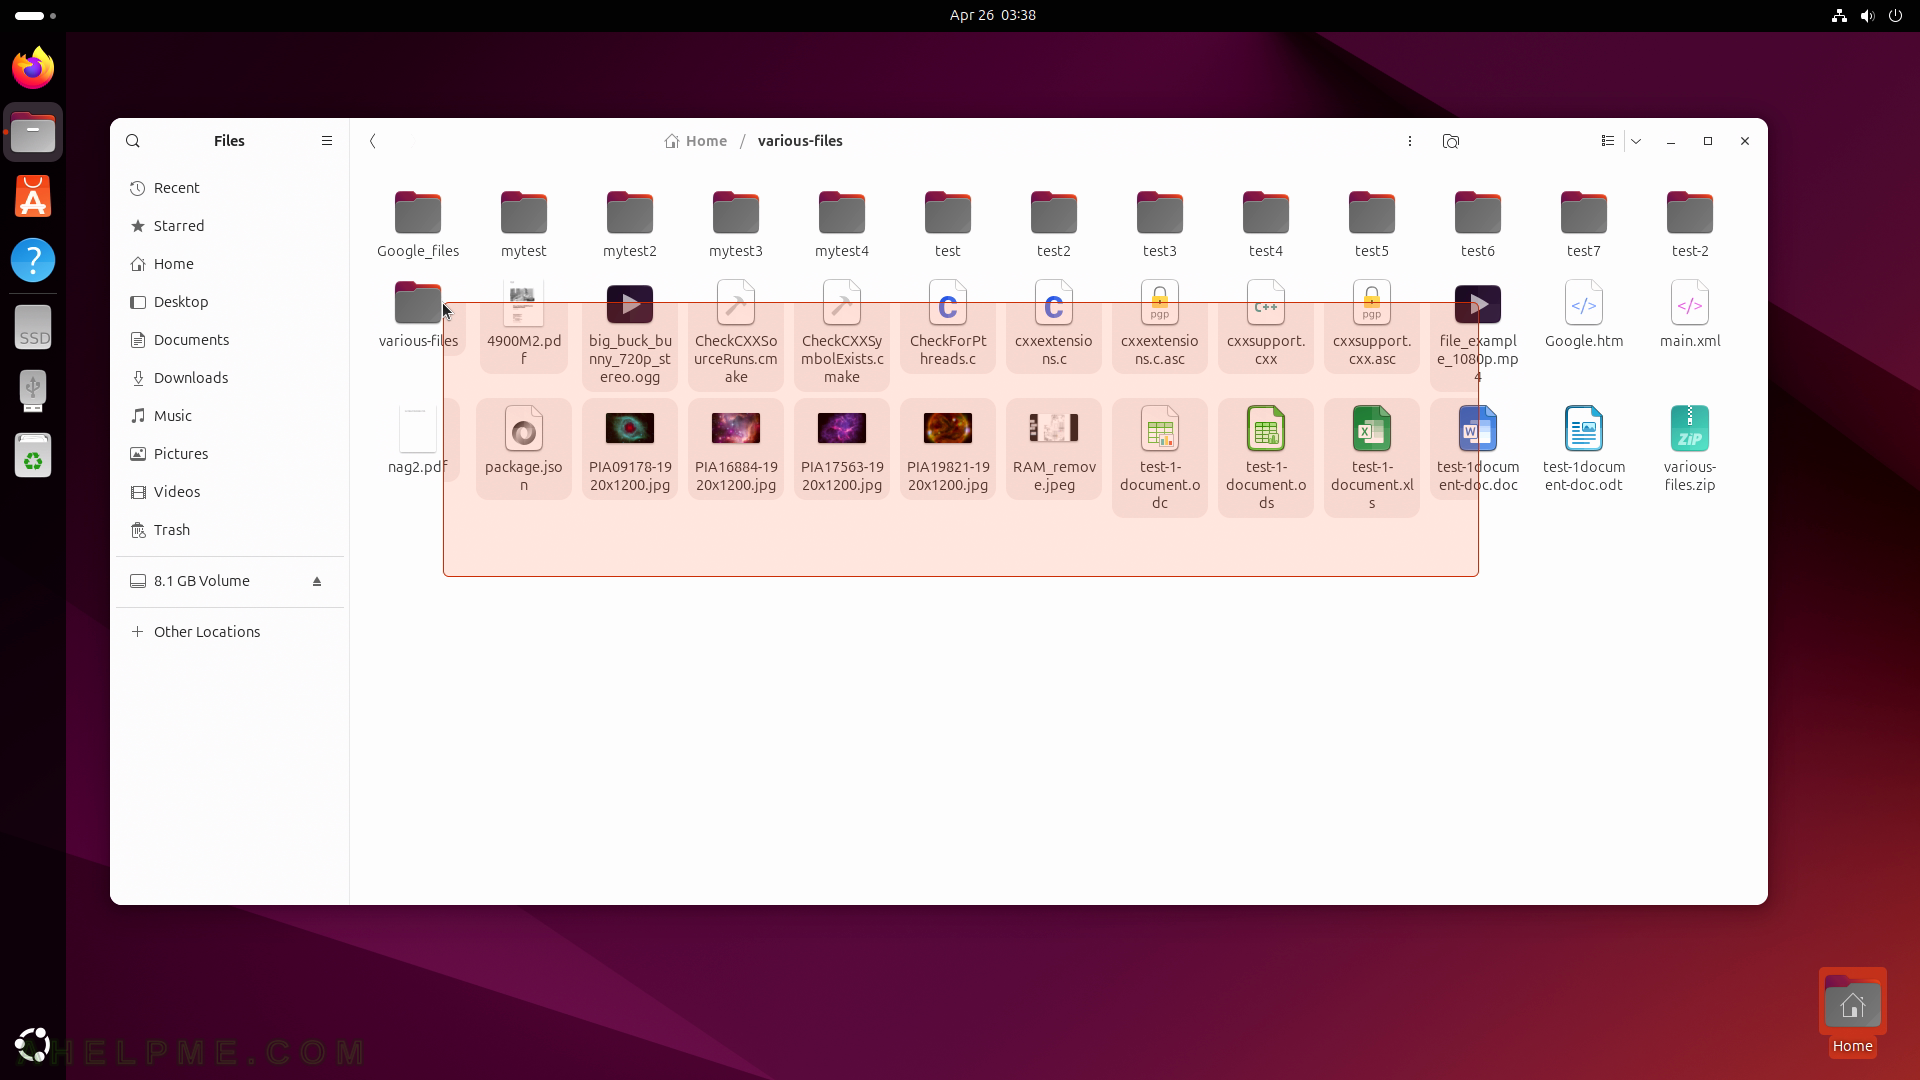1920x1080 pixels.
Task: Eject the 8.1 GB Volume
Action: point(317,581)
